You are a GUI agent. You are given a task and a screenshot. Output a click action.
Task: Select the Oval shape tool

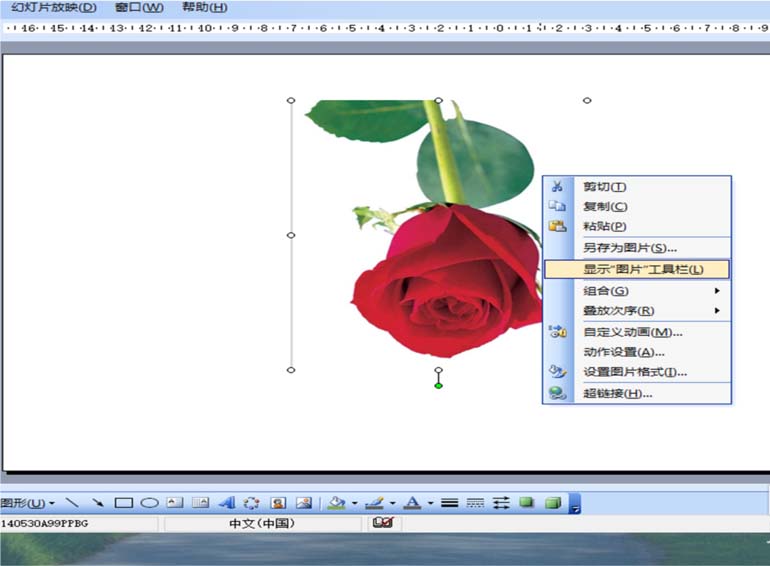click(x=149, y=503)
